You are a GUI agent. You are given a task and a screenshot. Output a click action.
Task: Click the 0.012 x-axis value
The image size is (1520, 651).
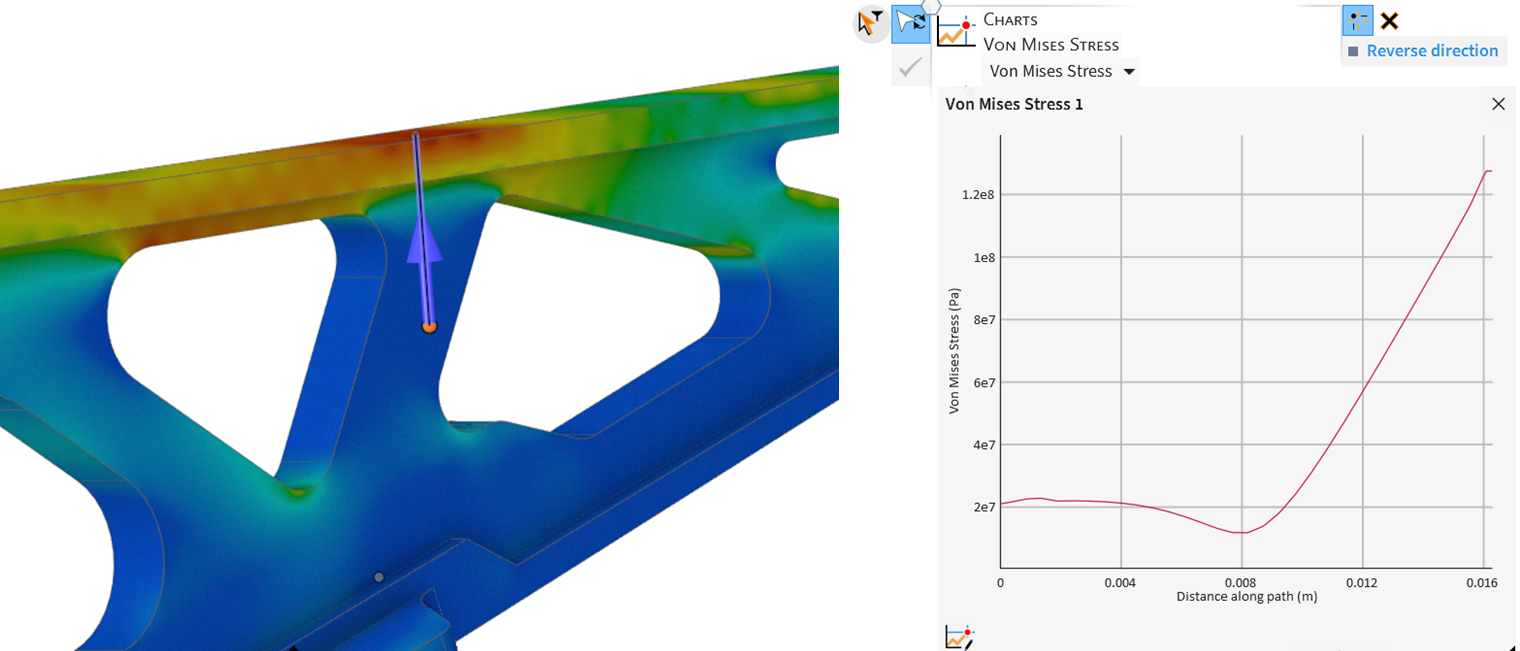pyautogui.click(x=1362, y=582)
